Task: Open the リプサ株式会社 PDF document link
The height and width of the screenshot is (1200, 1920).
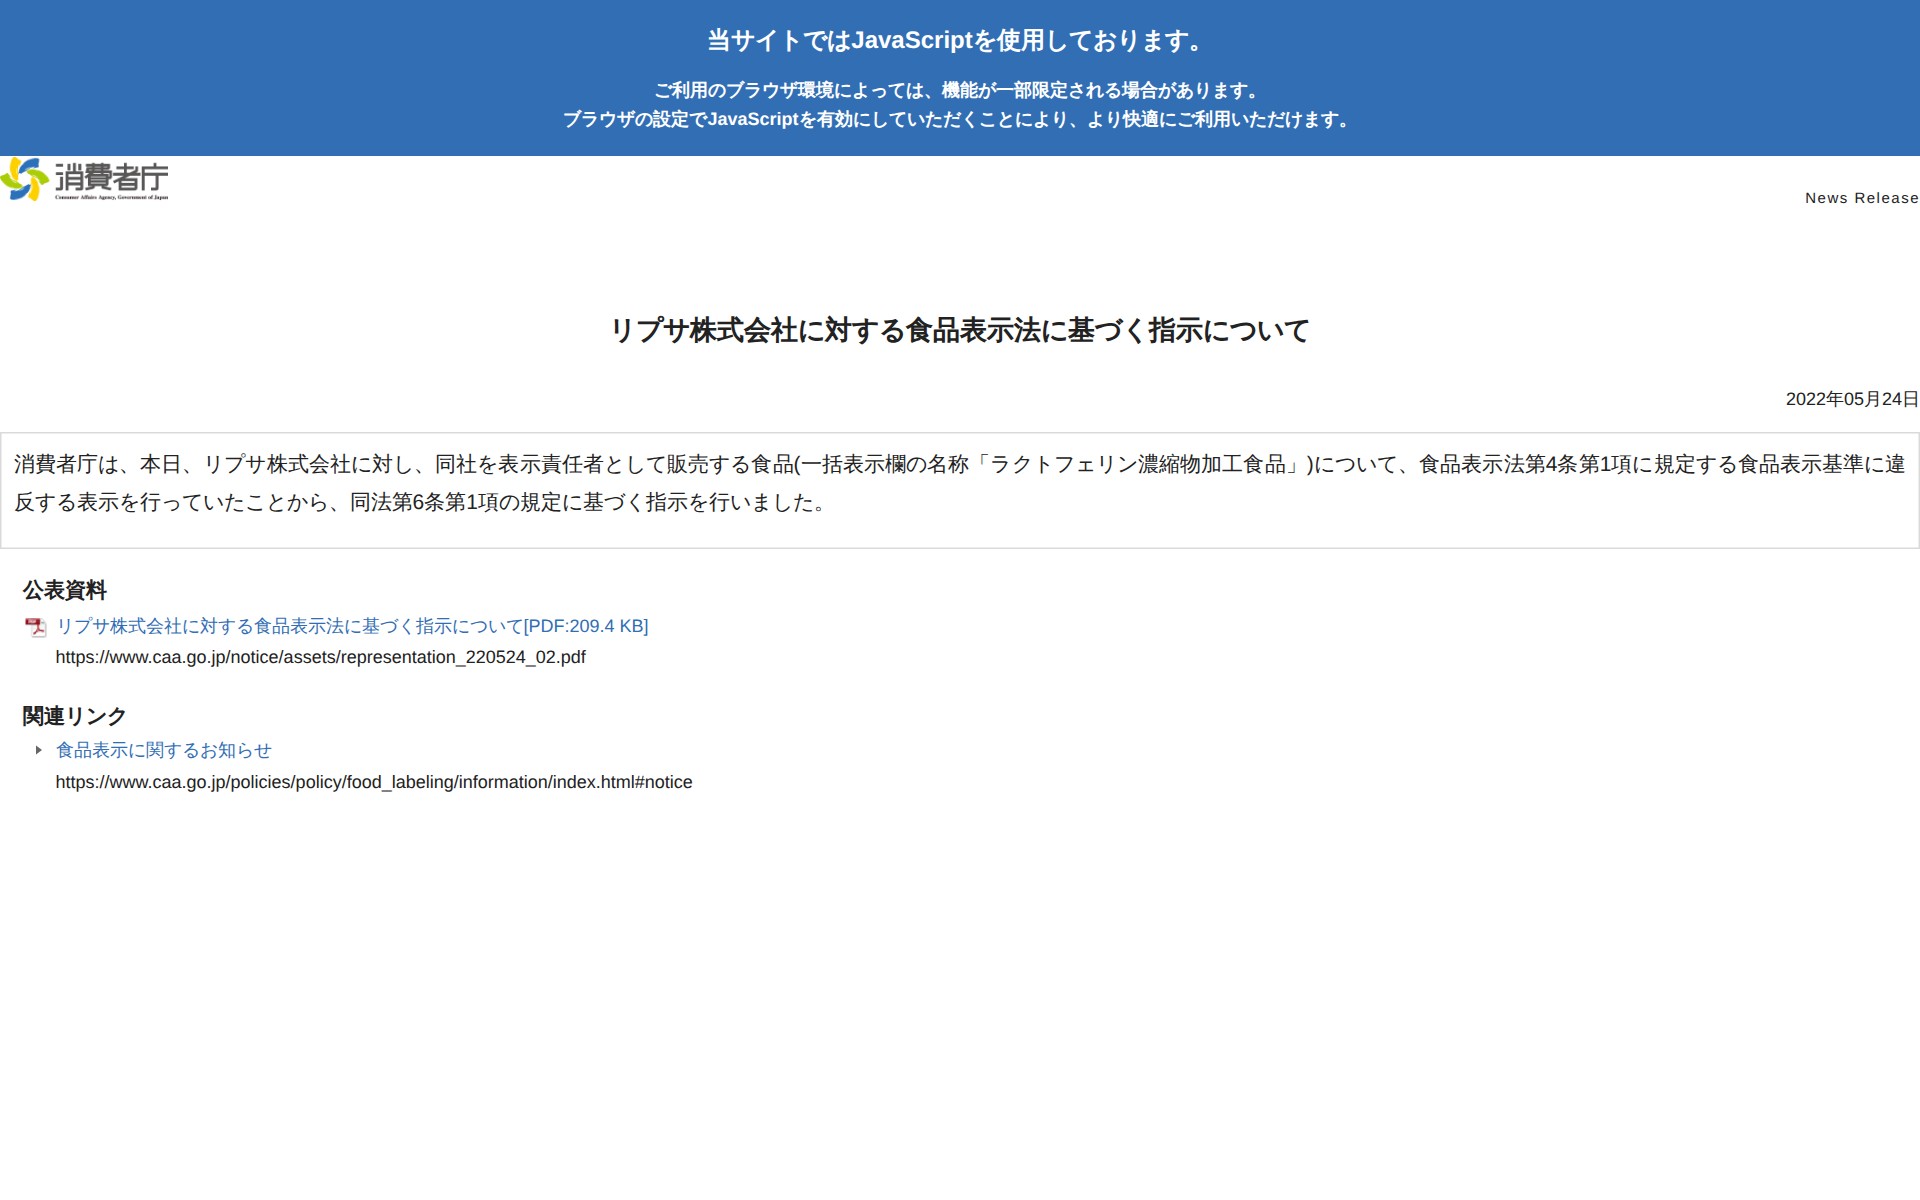Action: 290,626
